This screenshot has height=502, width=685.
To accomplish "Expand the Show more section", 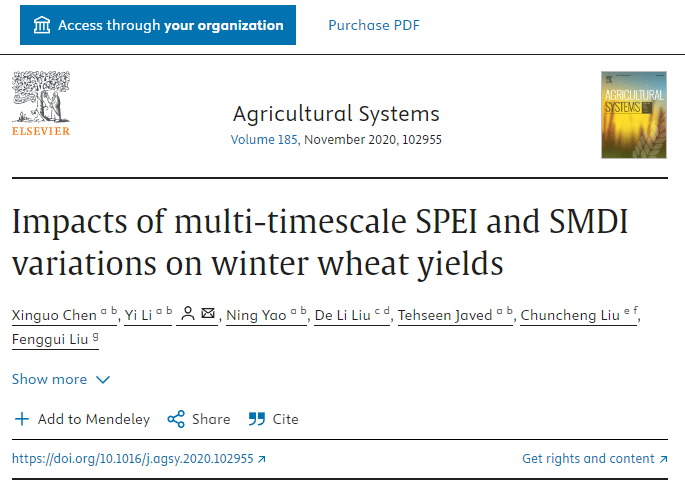I will [x=50, y=379].
